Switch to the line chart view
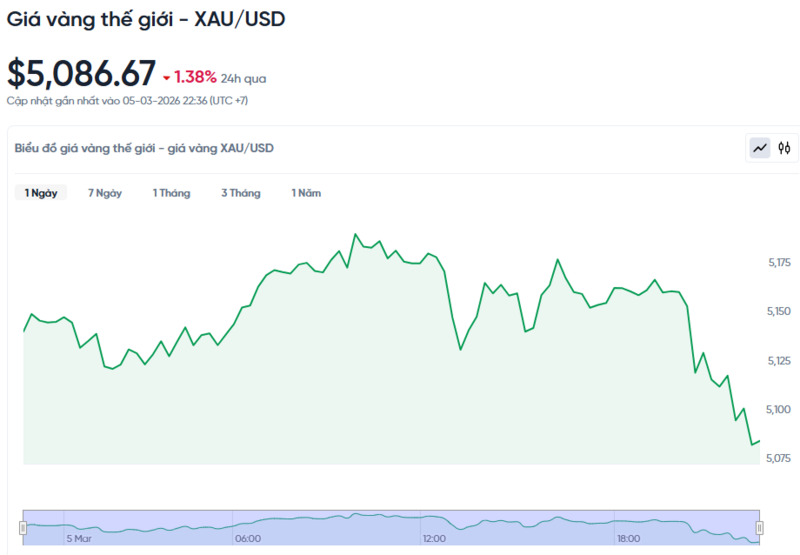800x555 pixels. pos(761,148)
